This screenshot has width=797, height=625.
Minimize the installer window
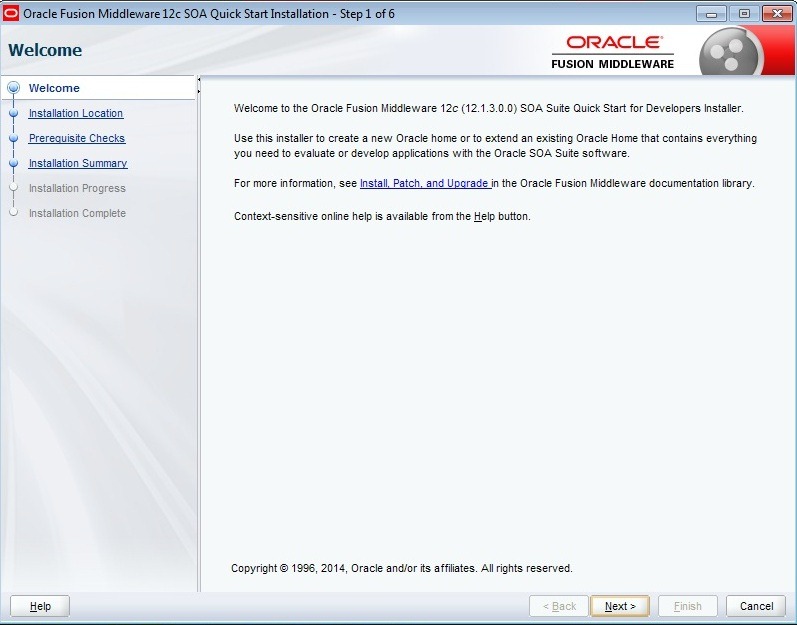click(x=711, y=14)
